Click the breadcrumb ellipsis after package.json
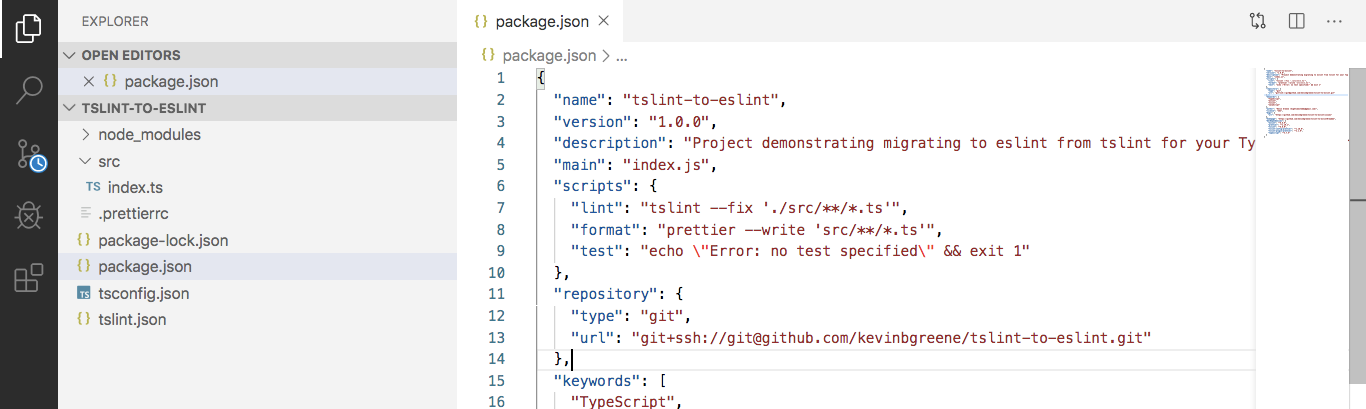Image resolution: width=1366 pixels, height=409 pixels. 622,56
